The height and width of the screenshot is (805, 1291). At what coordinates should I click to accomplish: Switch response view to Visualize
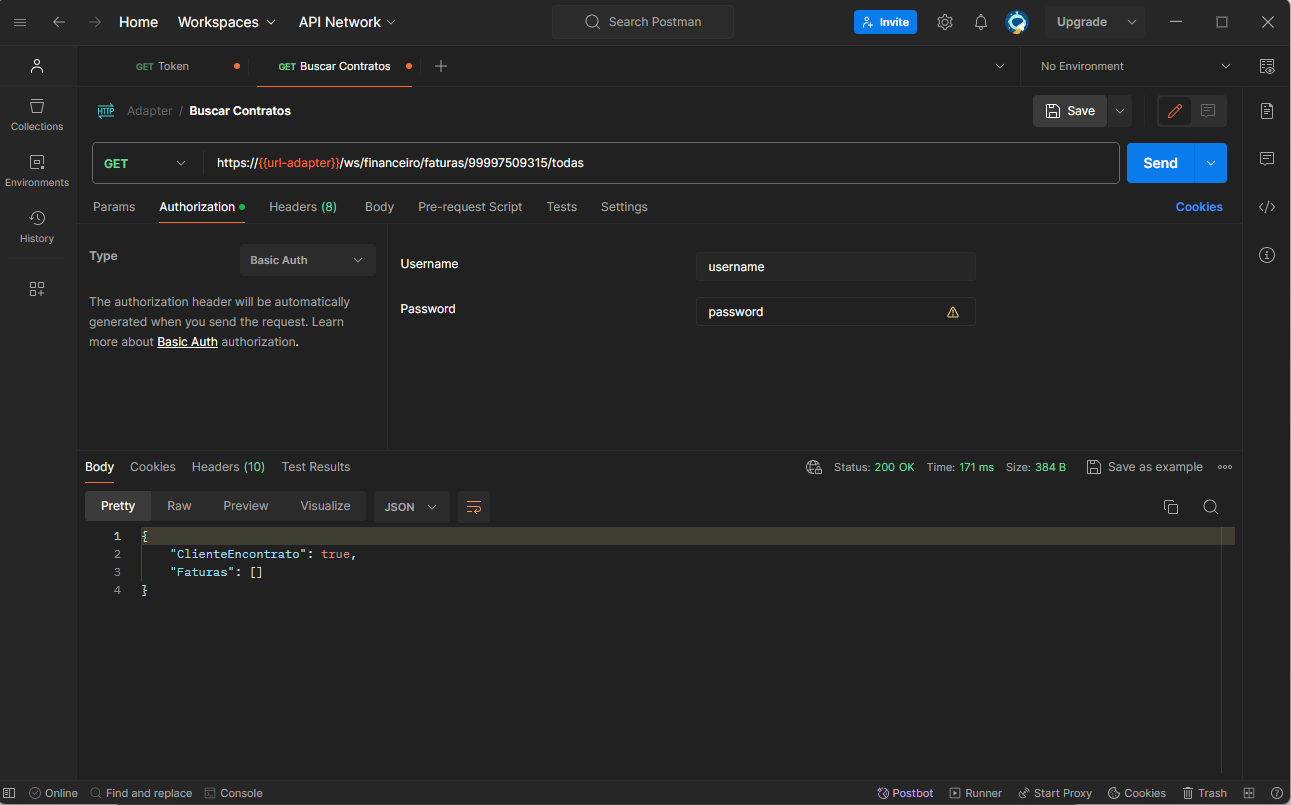coord(326,506)
